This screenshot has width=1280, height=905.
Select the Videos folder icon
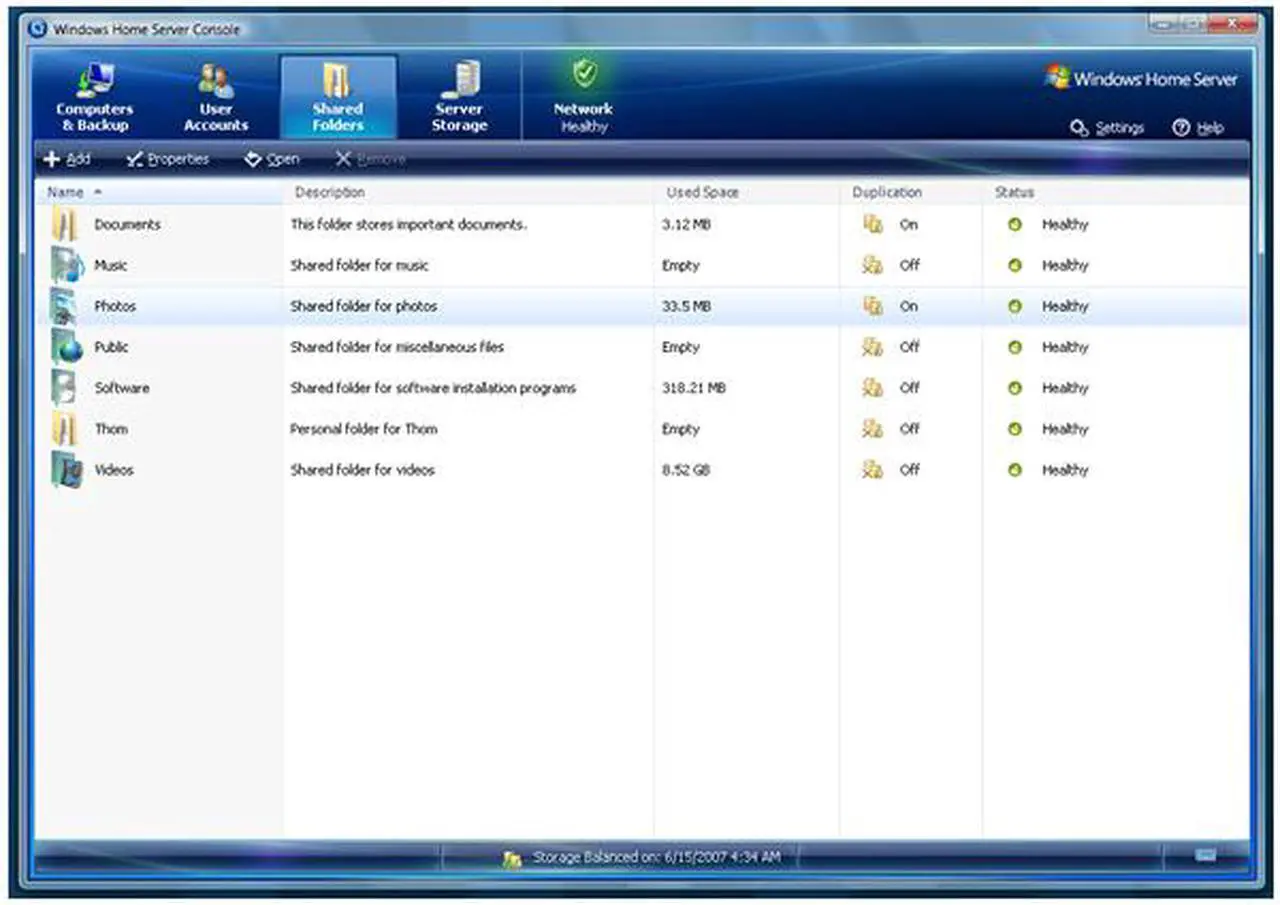[67, 470]
